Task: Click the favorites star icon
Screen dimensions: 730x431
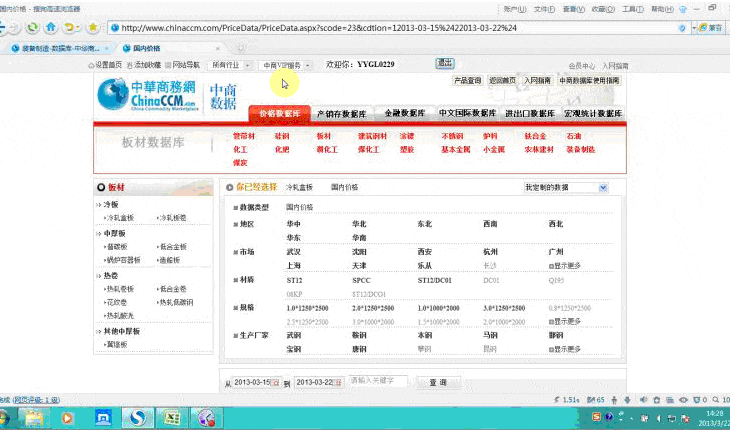Action: (x=93, y=27)
